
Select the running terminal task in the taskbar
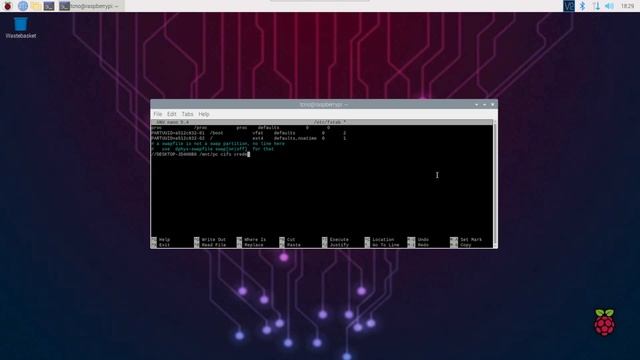90,6
